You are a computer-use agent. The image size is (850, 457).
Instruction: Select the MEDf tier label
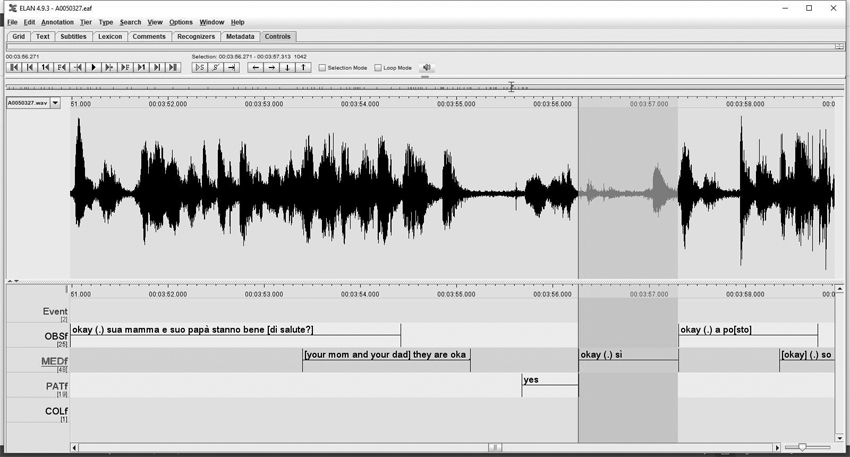click(x=54, y=362)
